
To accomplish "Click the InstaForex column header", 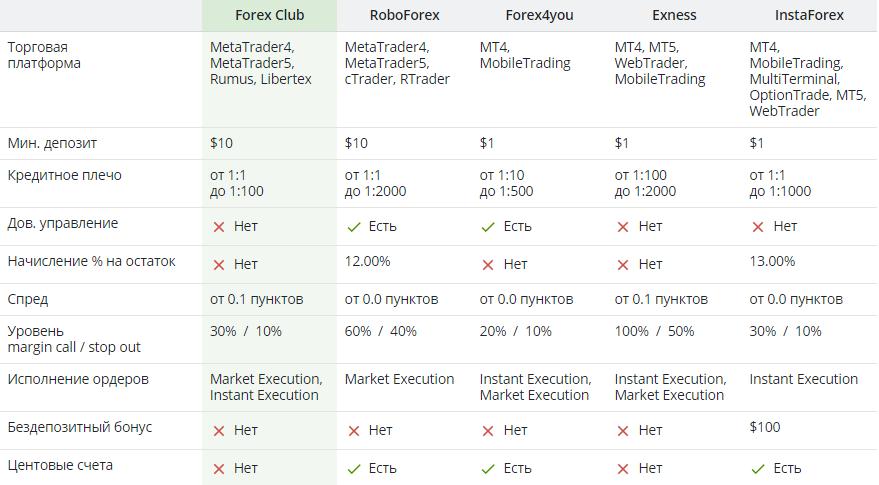I will click(809, 15).
